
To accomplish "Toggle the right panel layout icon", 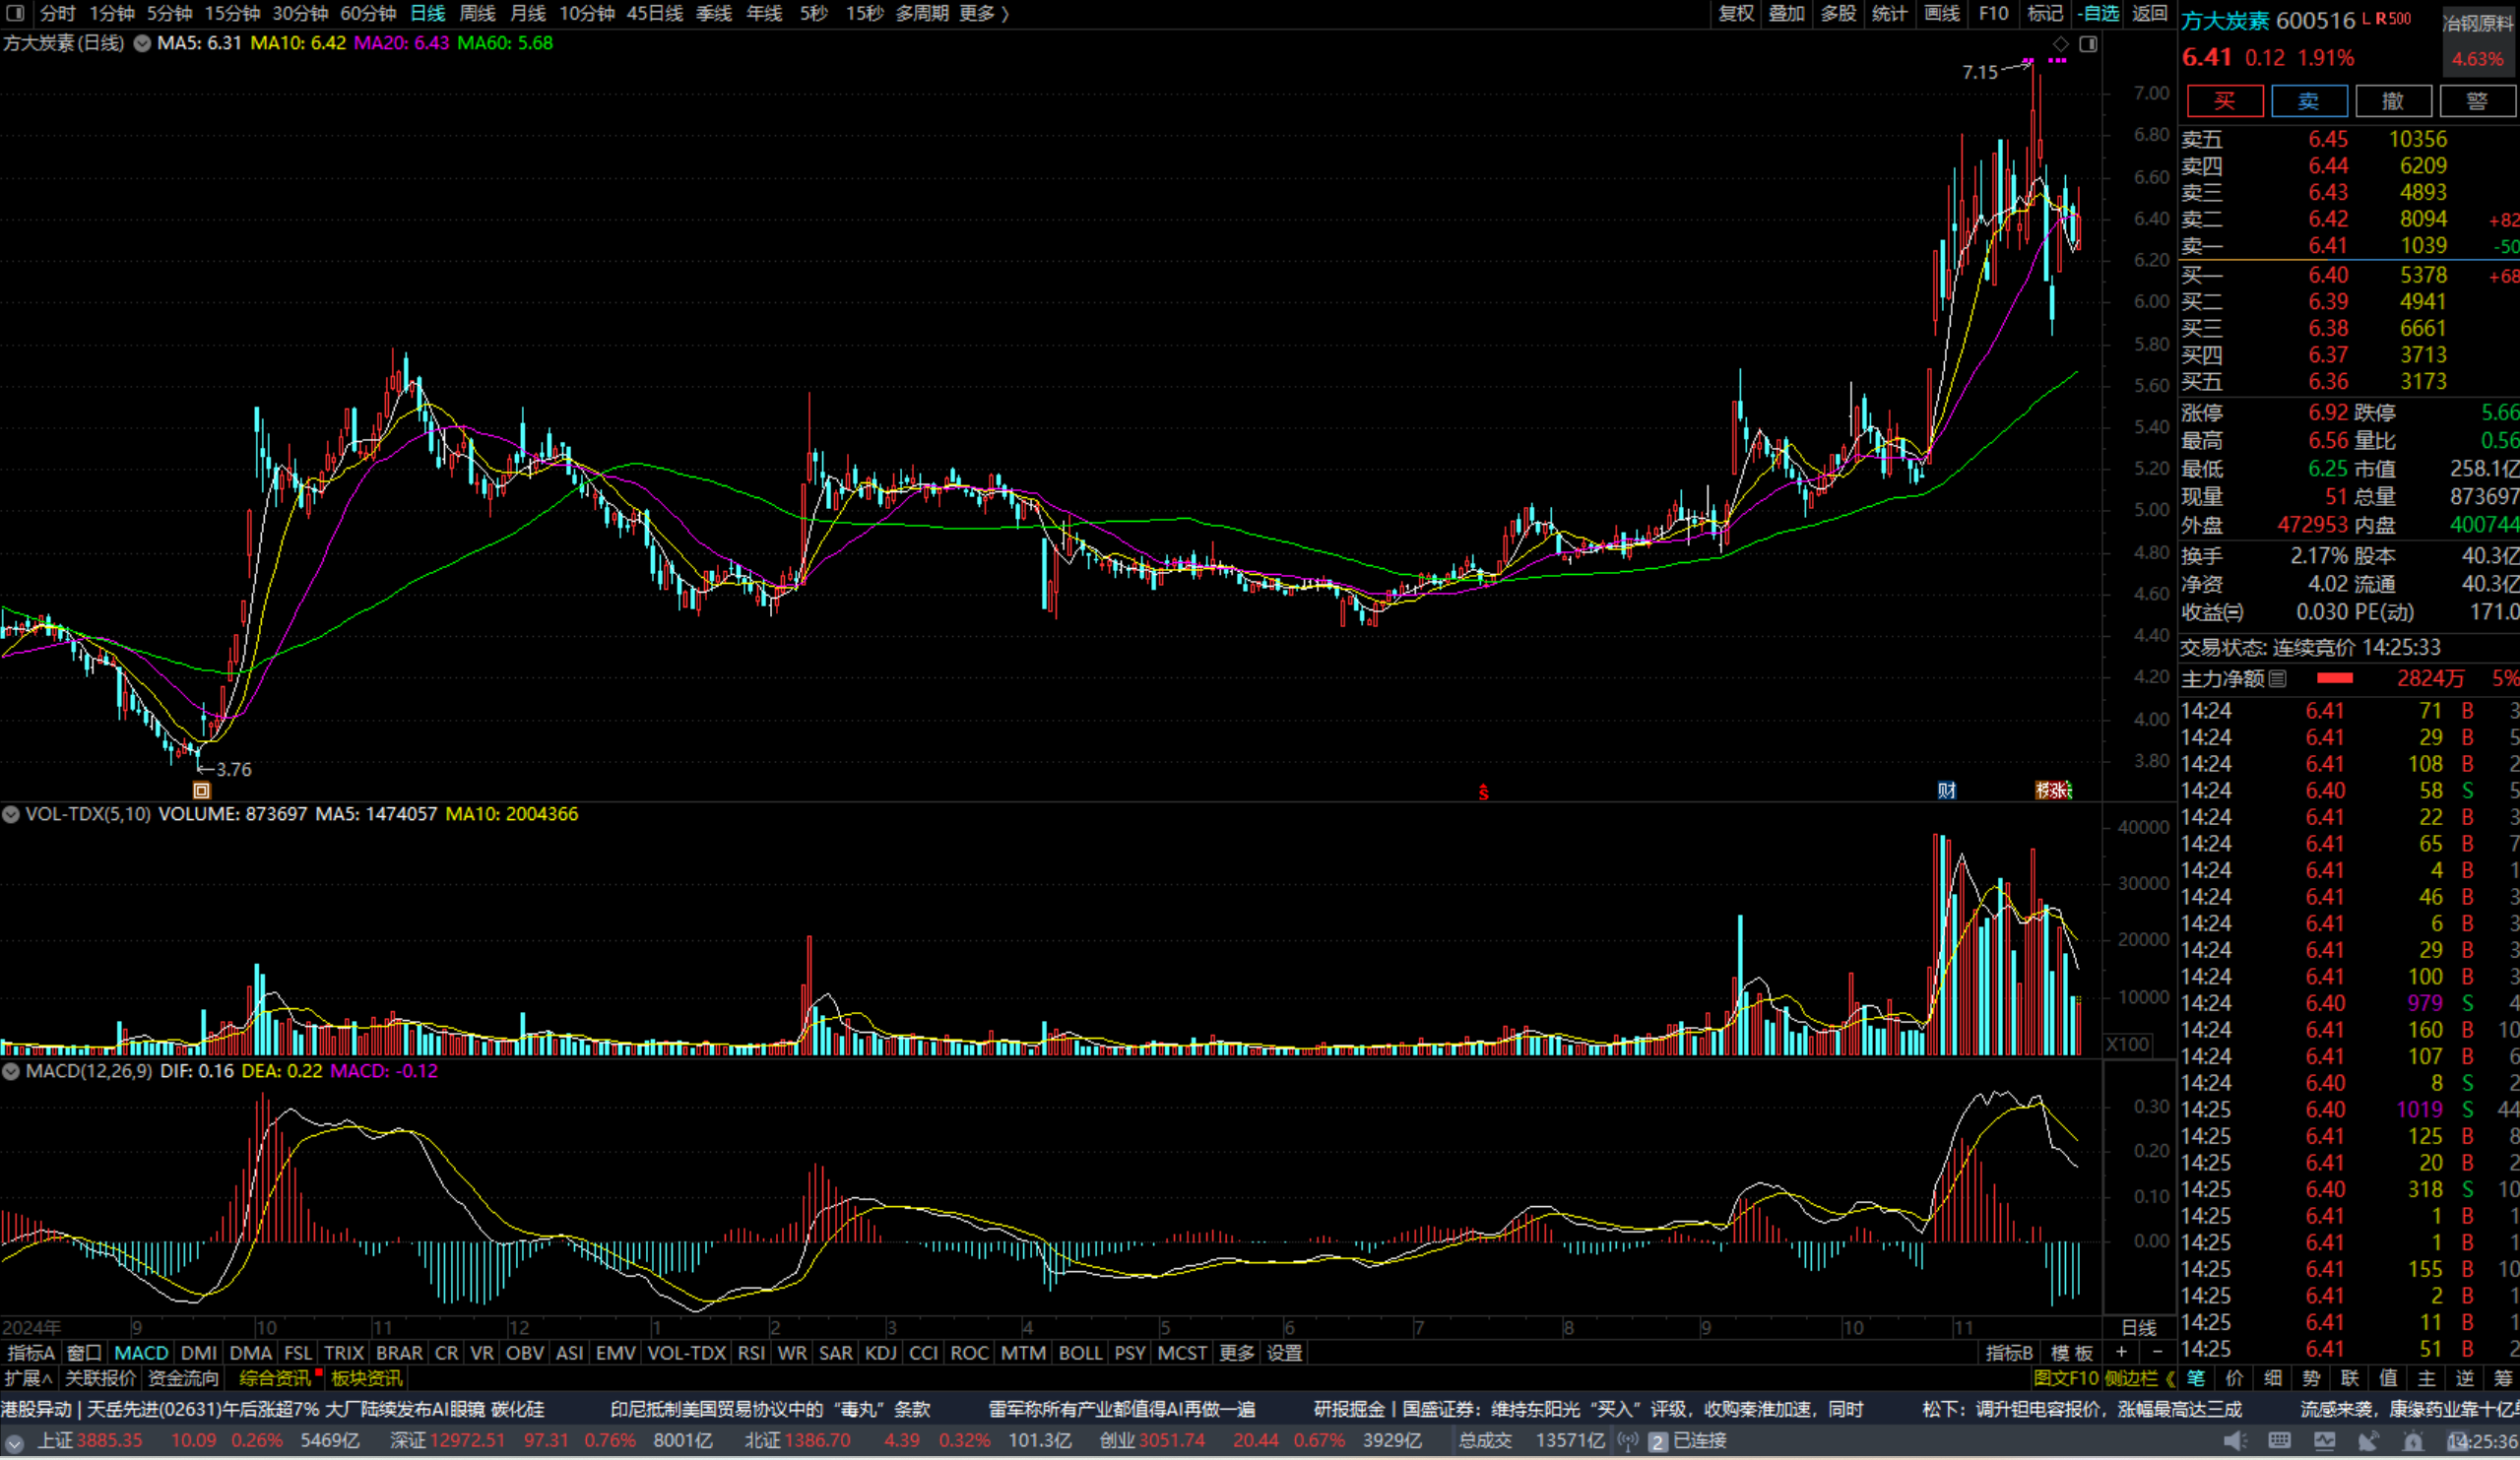I will (x=2088, y=44).
